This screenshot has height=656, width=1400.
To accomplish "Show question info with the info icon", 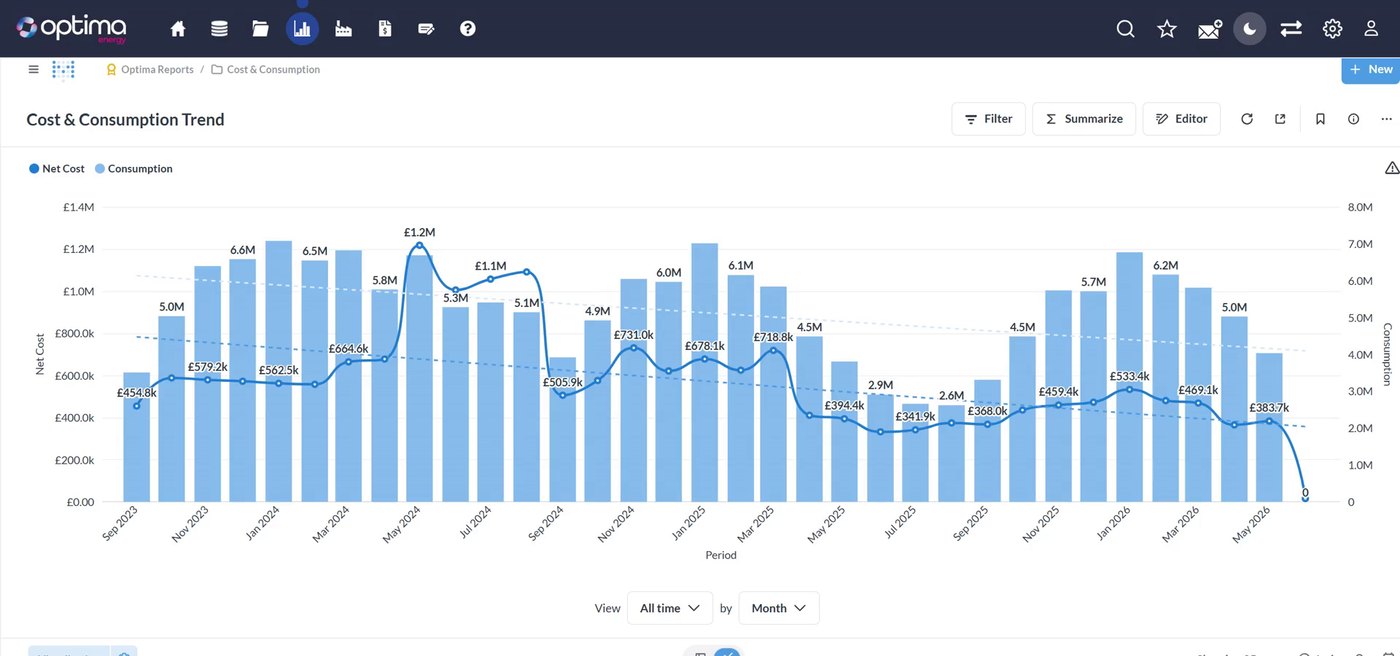I will [x=1353, y=119].
